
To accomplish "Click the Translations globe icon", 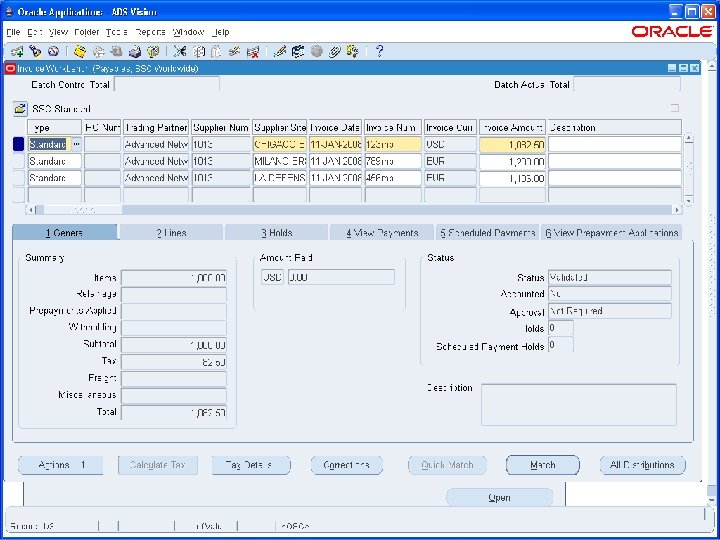I will coord(316,51).
